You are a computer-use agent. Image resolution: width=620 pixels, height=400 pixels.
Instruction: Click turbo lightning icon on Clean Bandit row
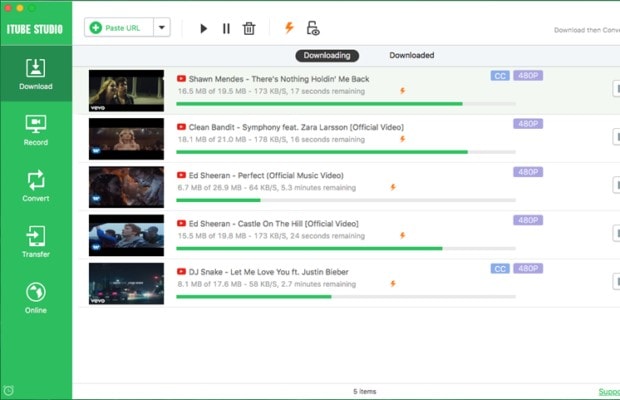(x=403, y=139)
